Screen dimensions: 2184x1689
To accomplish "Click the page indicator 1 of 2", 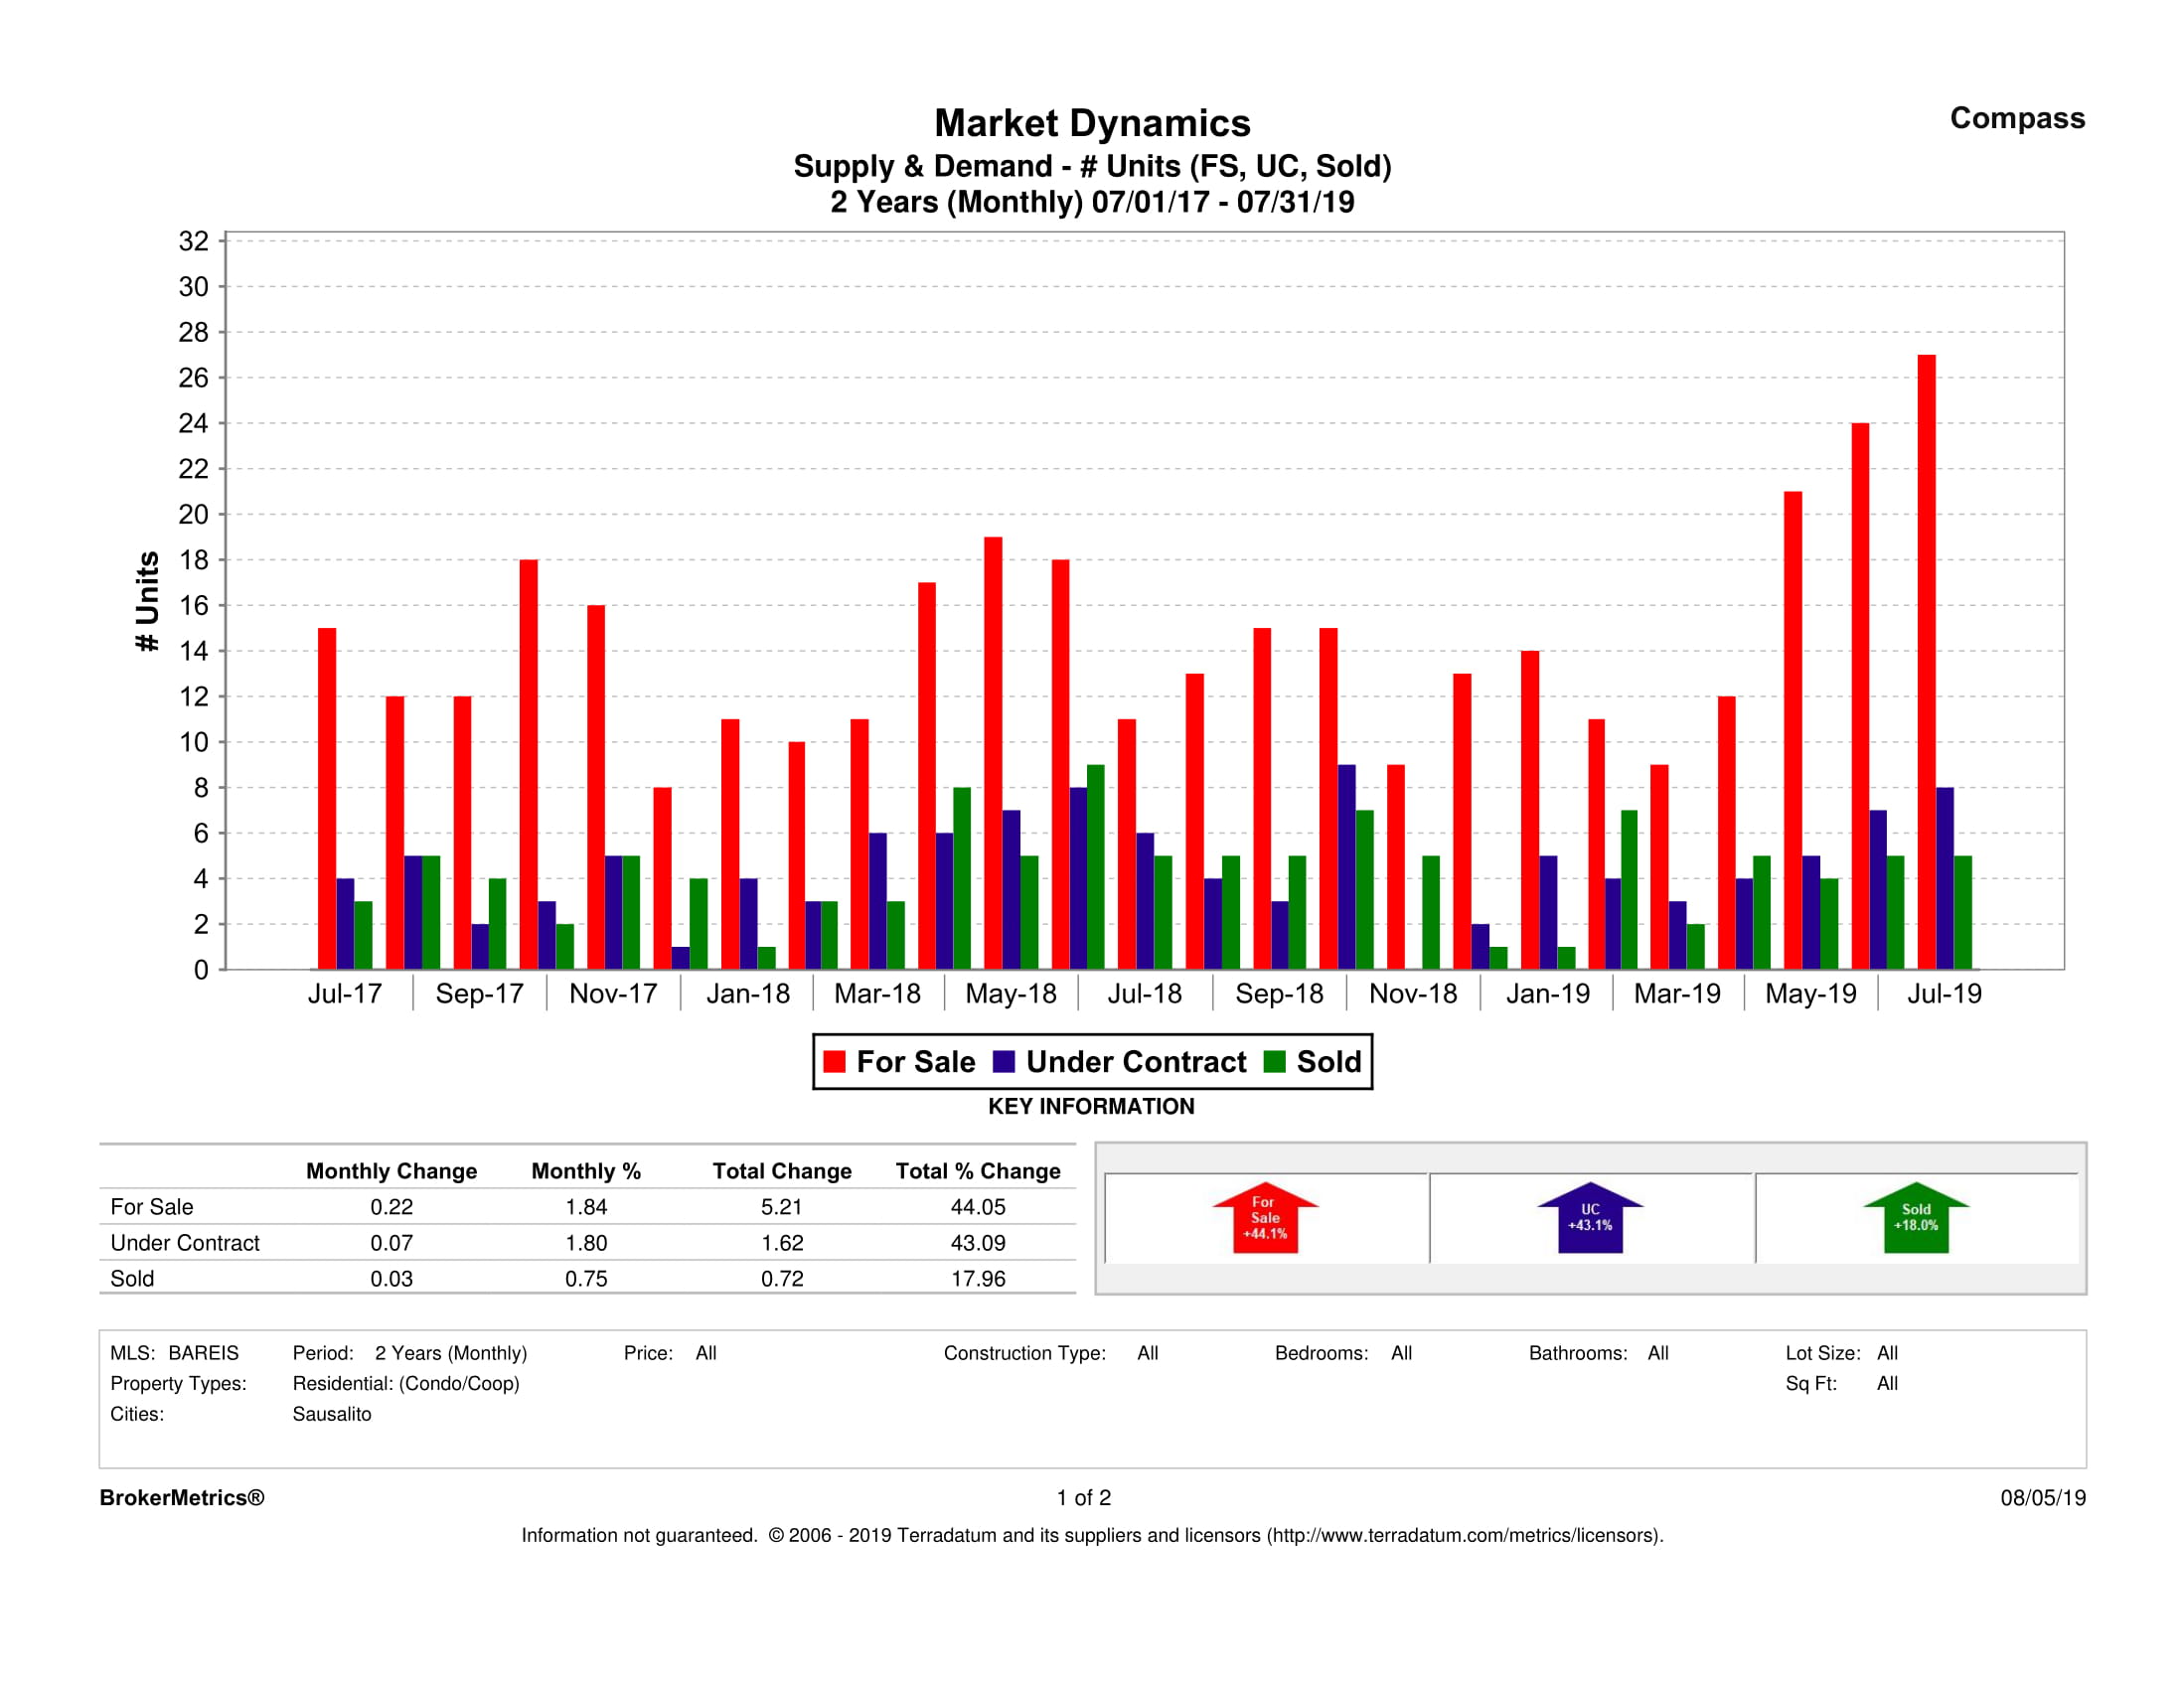I will pyautogui.click(x=1084, y=1498).
